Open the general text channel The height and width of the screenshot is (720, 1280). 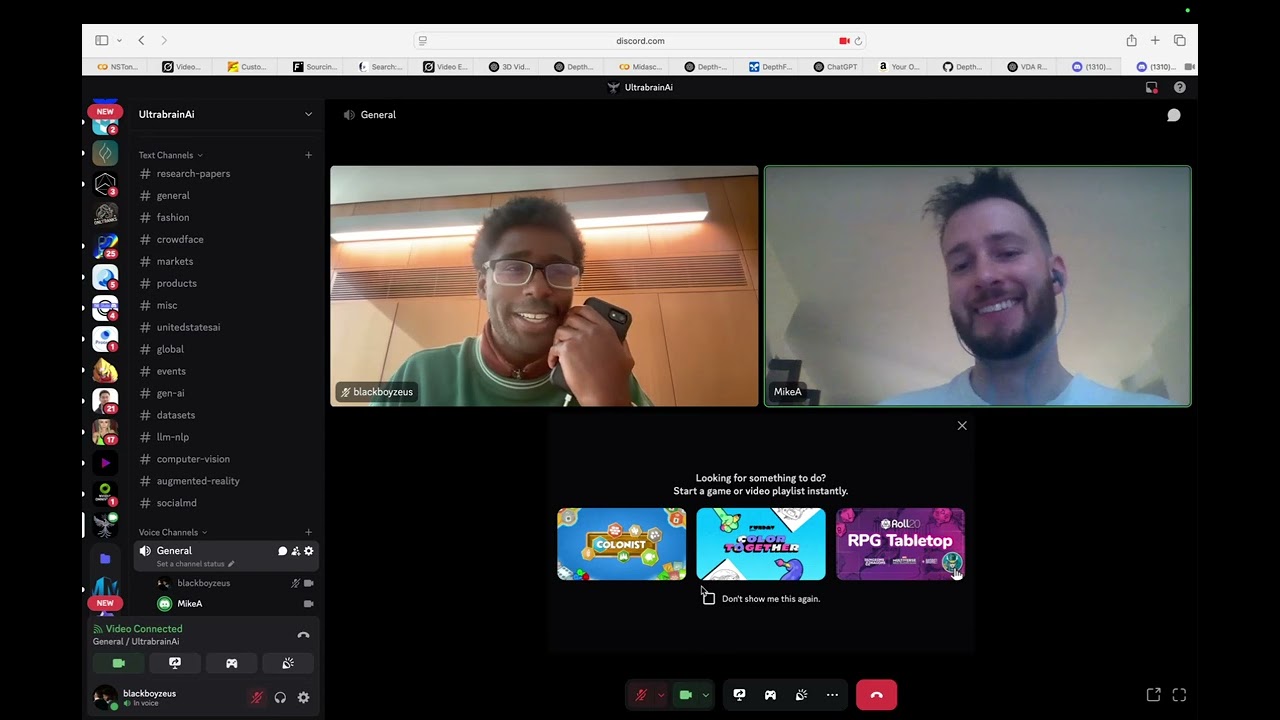click(225, 195)
